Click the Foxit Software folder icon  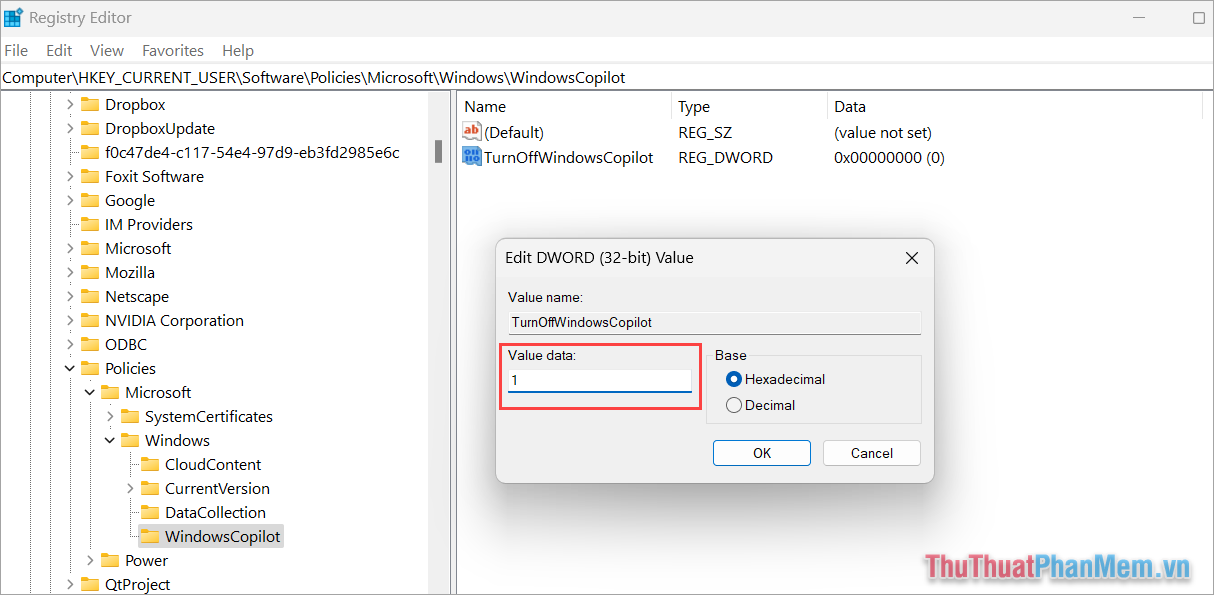click(x=90, y=176)
